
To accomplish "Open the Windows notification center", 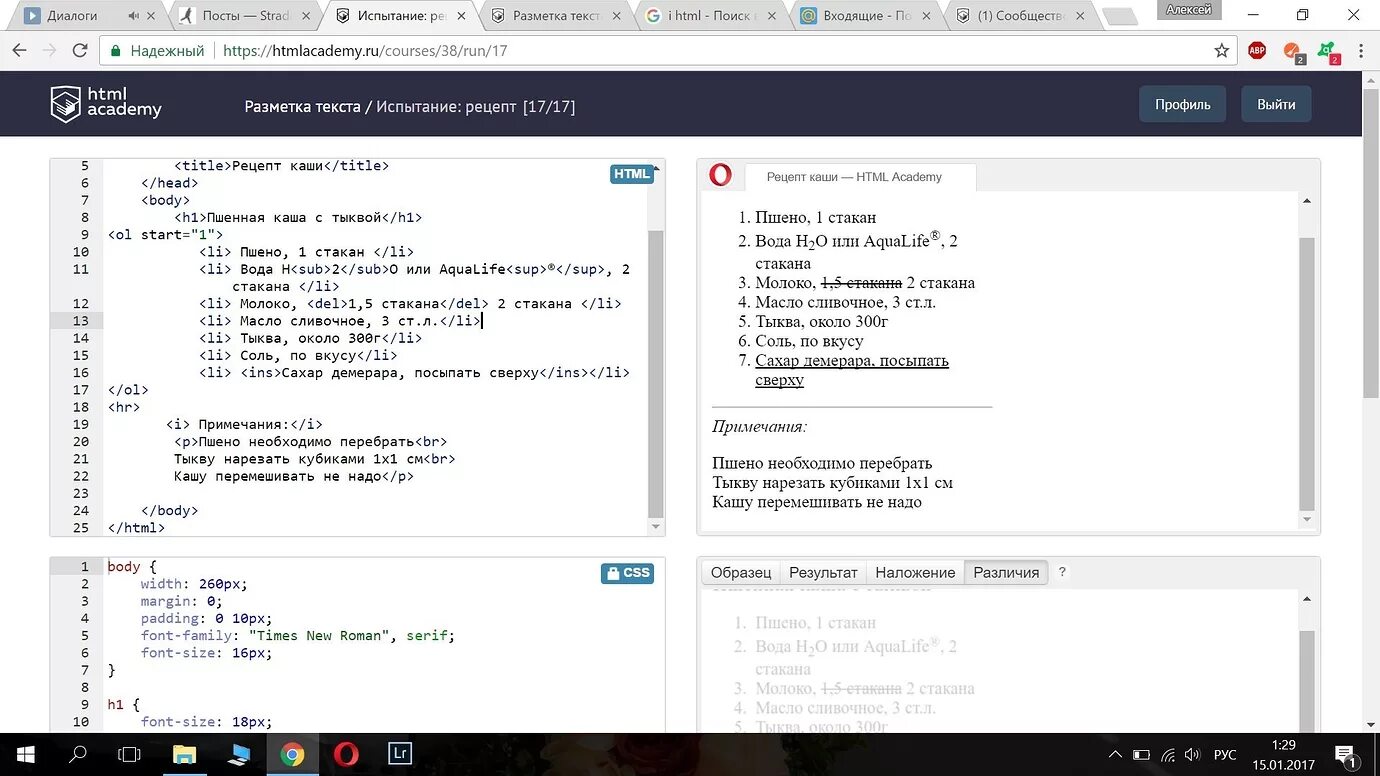I will pos(1347,754).
